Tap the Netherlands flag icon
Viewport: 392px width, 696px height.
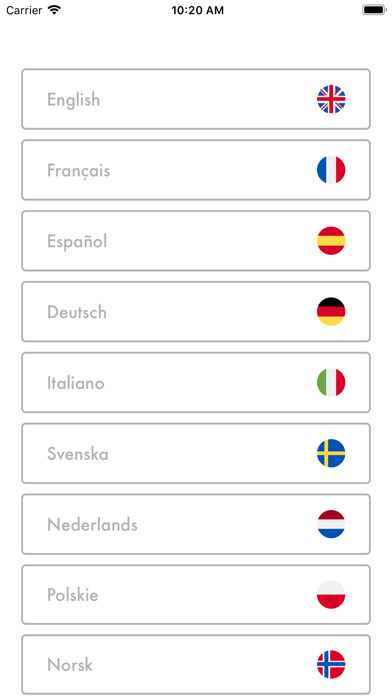point(331,524)
